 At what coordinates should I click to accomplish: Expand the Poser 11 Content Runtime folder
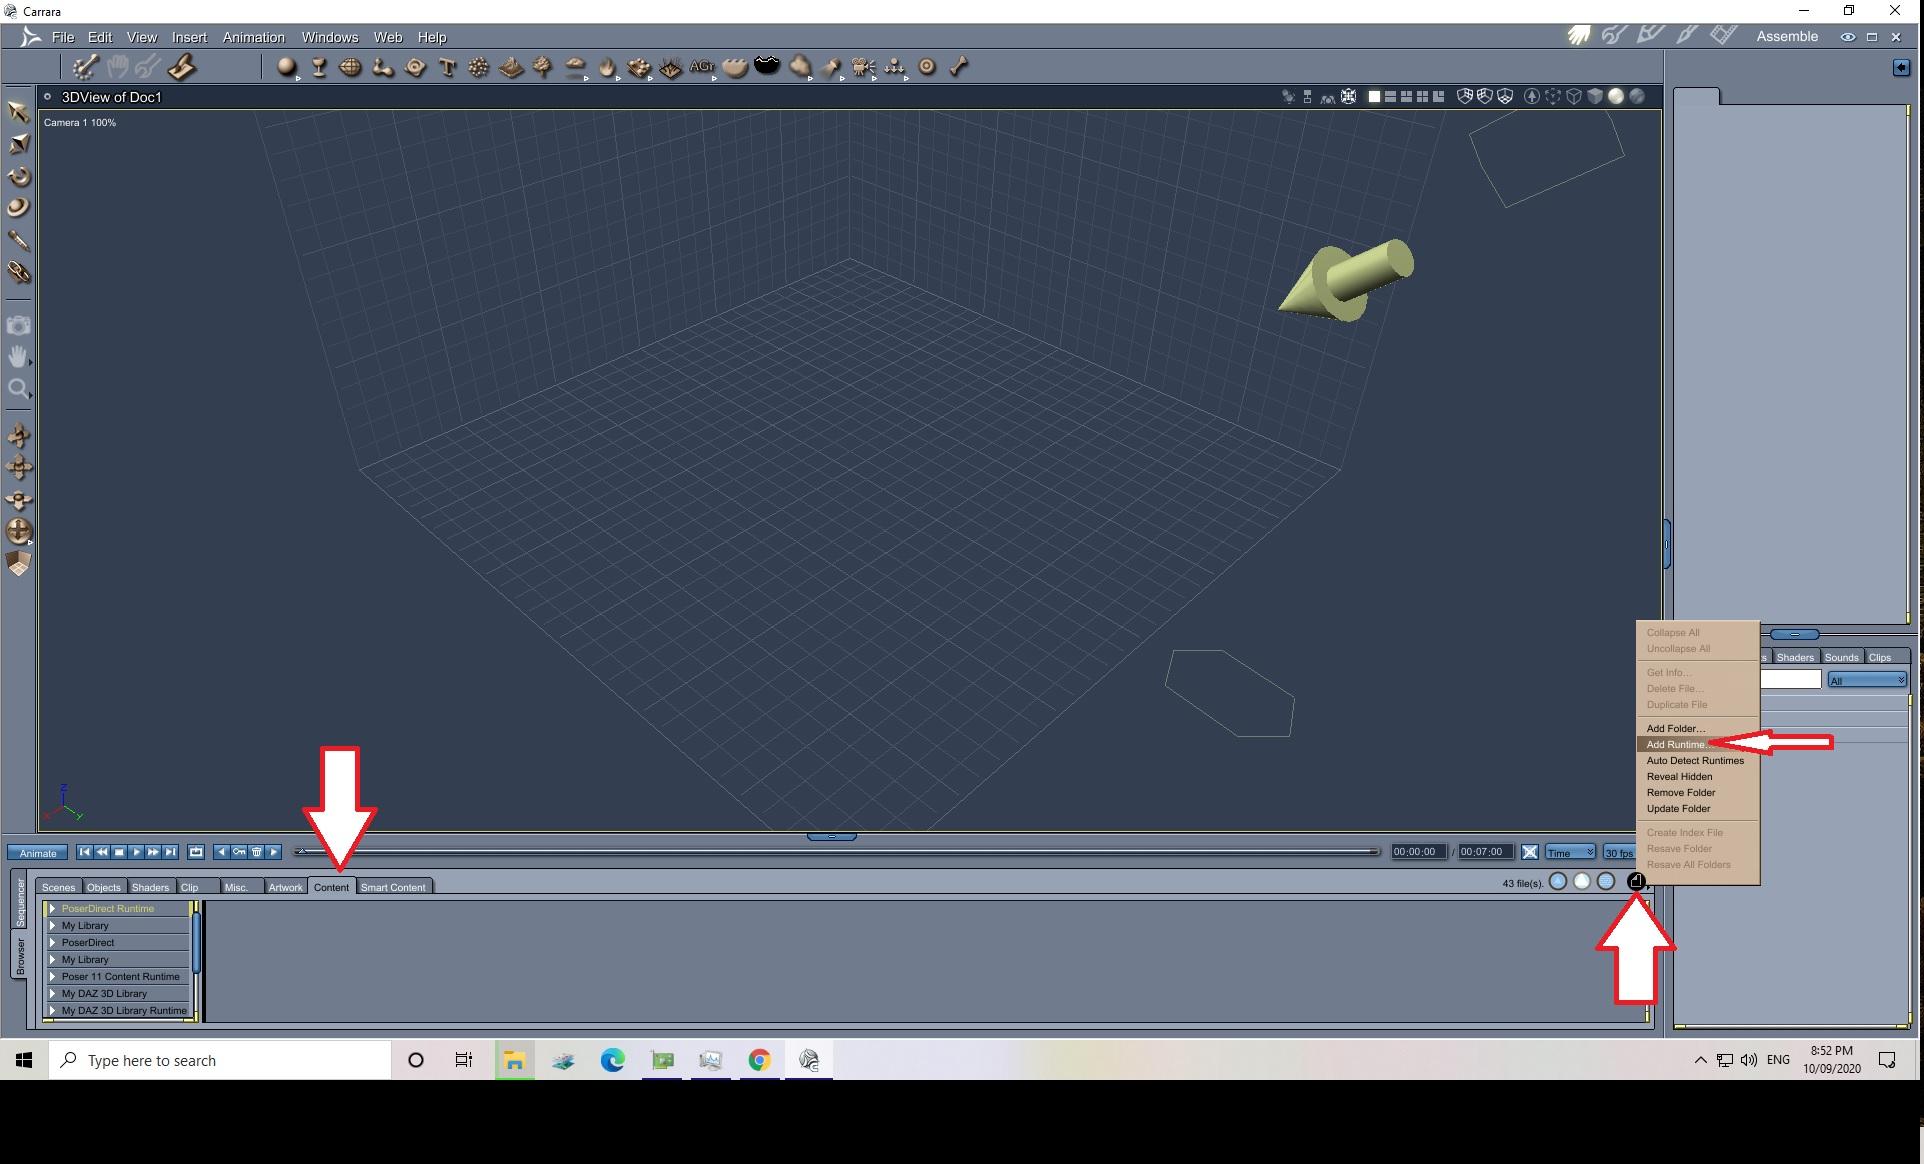[x=53, y=977]
